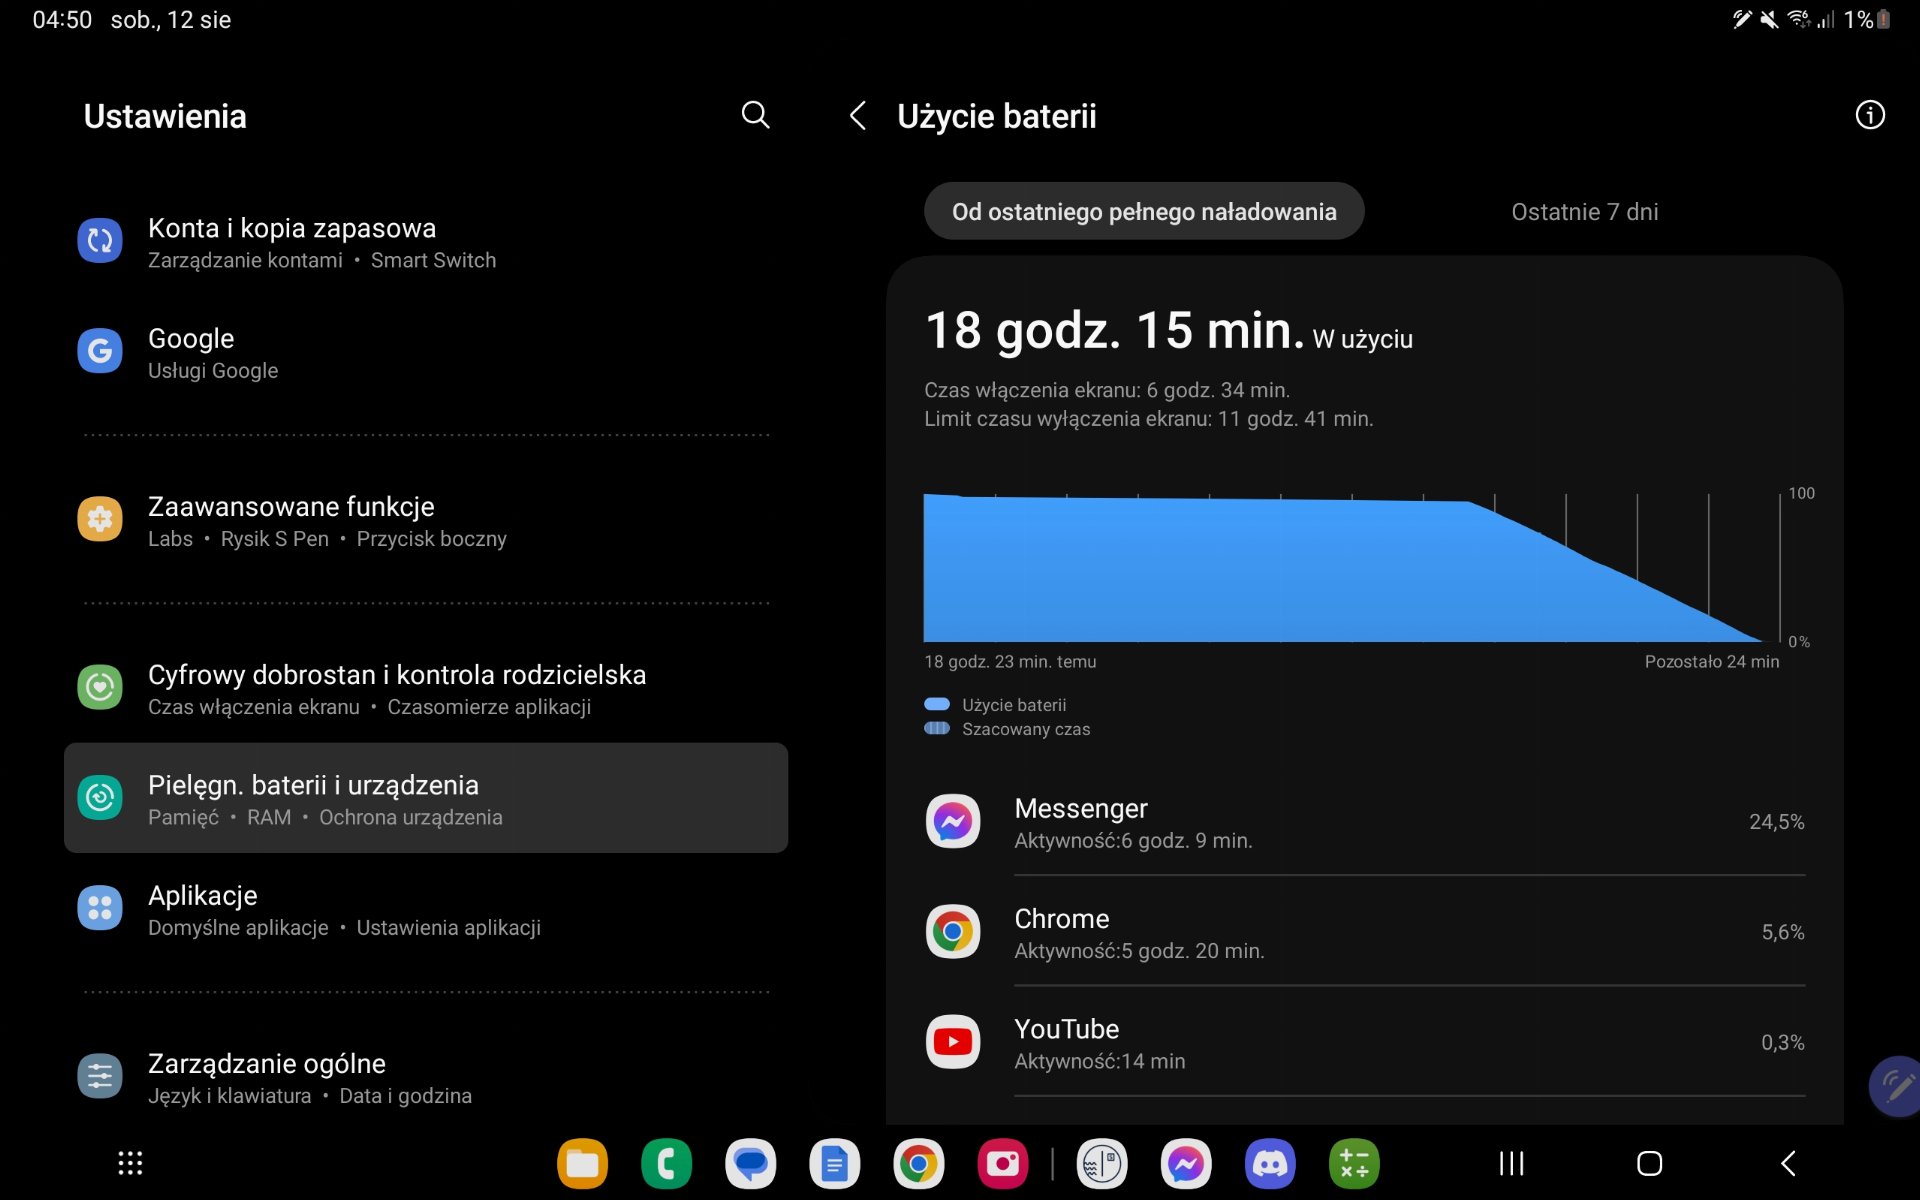Screen dimensions: 1920x1200
Task: Tap the Chrome app icon in battery list
Action: [x=953, y=932]
